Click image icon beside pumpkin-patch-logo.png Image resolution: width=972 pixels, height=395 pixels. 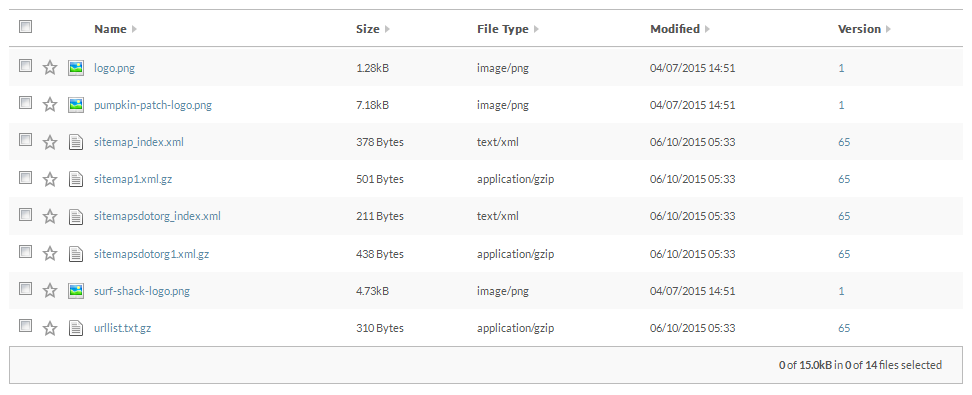pyautogui.click(x=76, y=105)
